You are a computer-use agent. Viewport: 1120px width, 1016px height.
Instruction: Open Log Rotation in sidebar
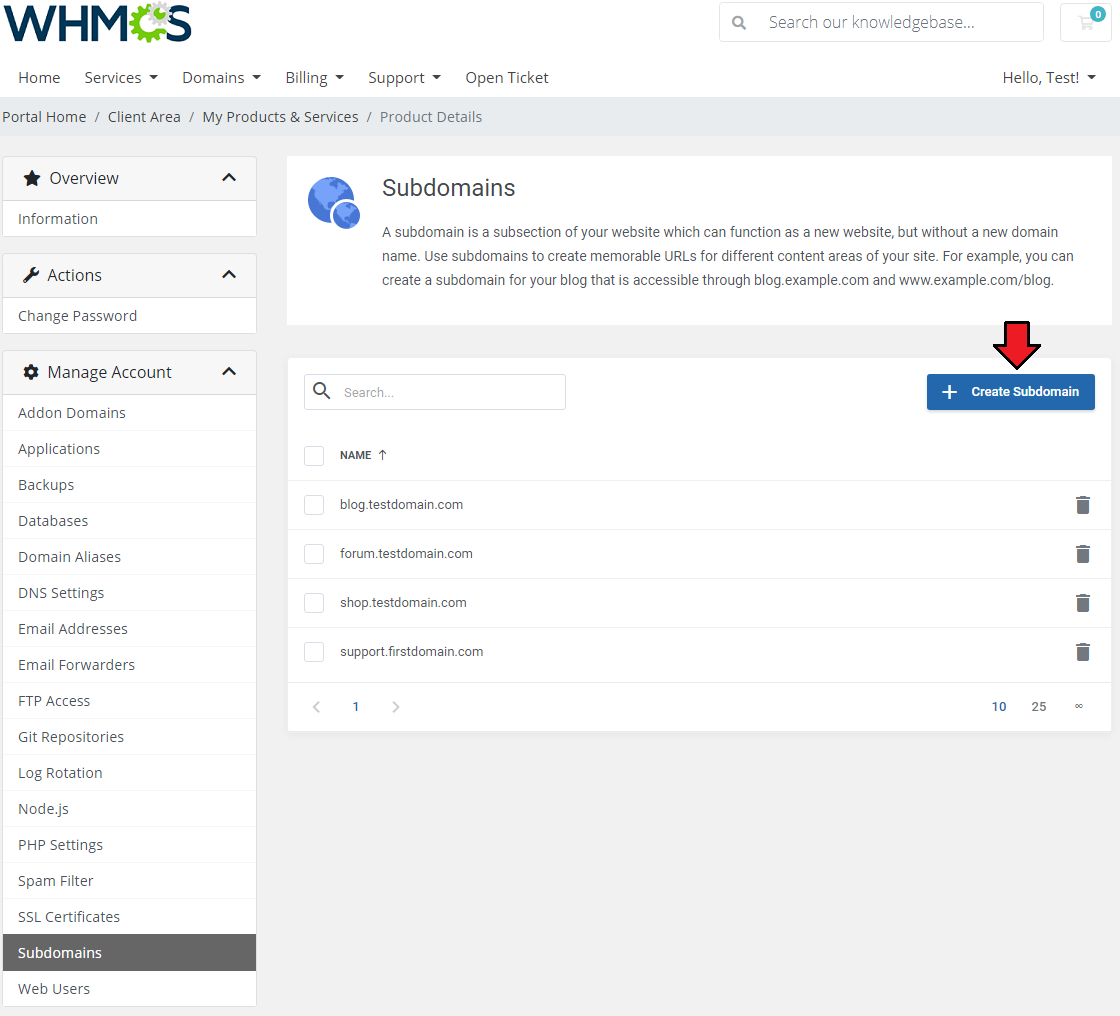click(x=129, y=773)
